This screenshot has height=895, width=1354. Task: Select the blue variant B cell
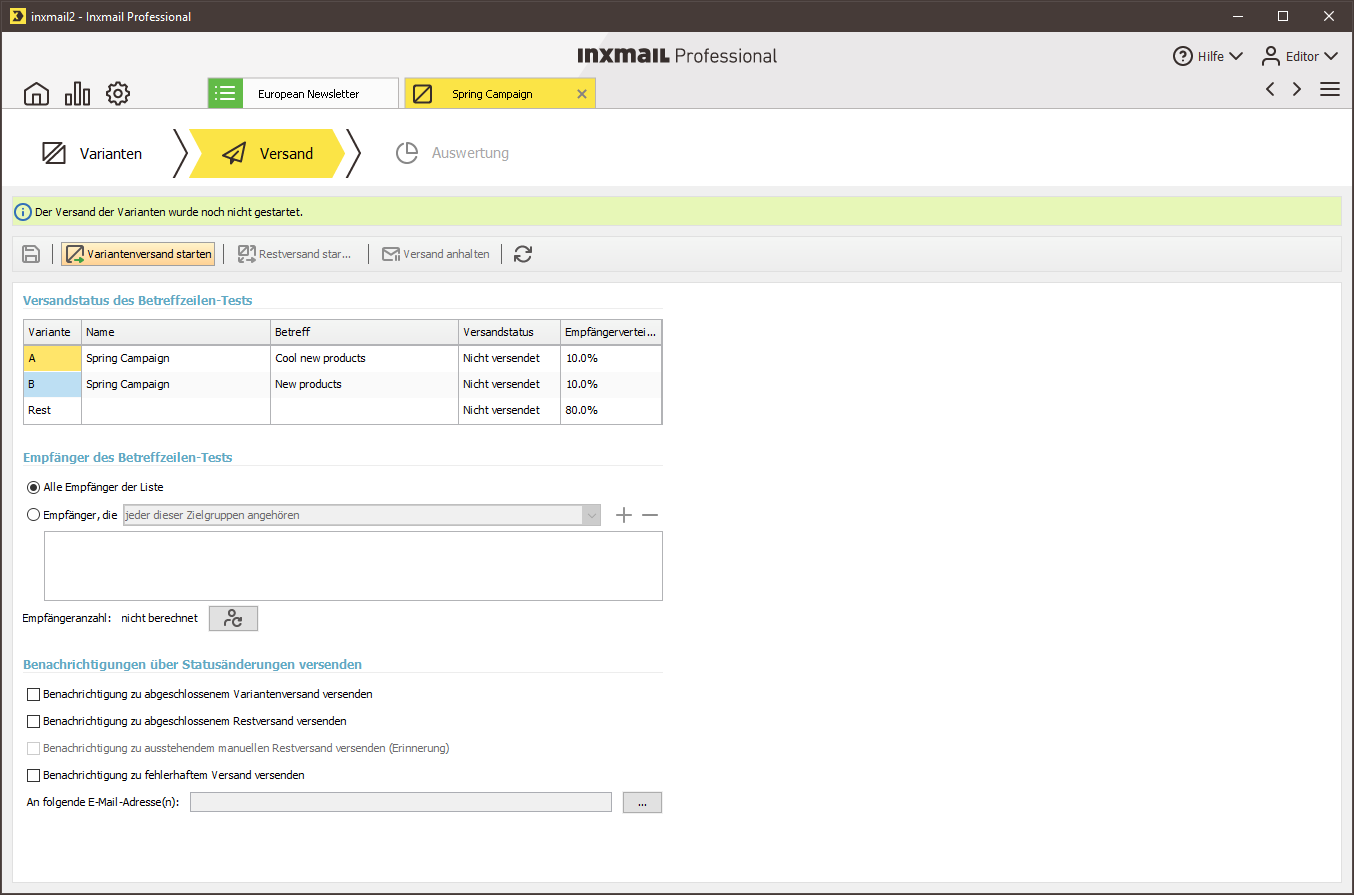click(52, 384)
